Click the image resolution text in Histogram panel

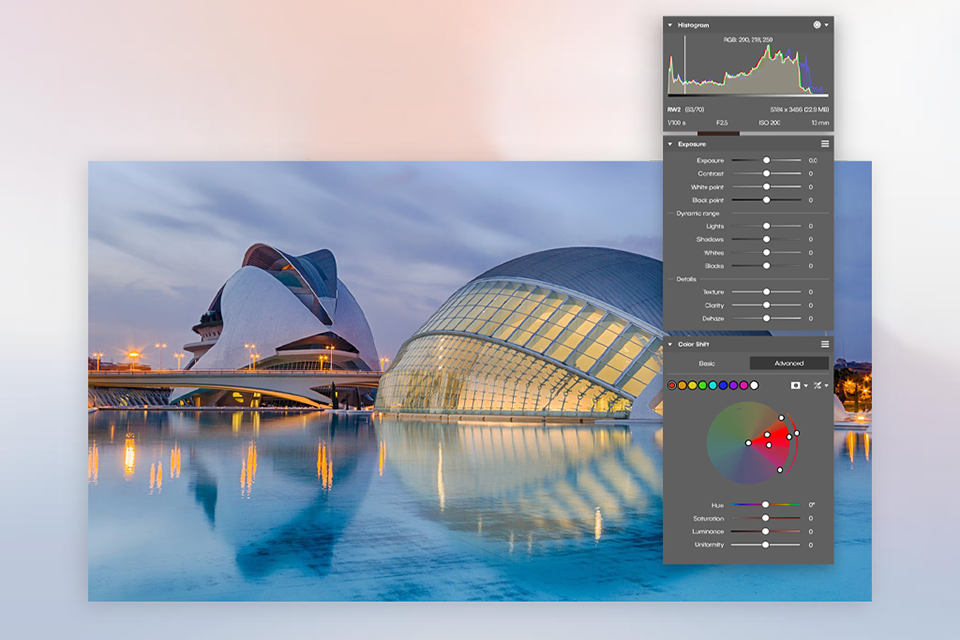800,110
